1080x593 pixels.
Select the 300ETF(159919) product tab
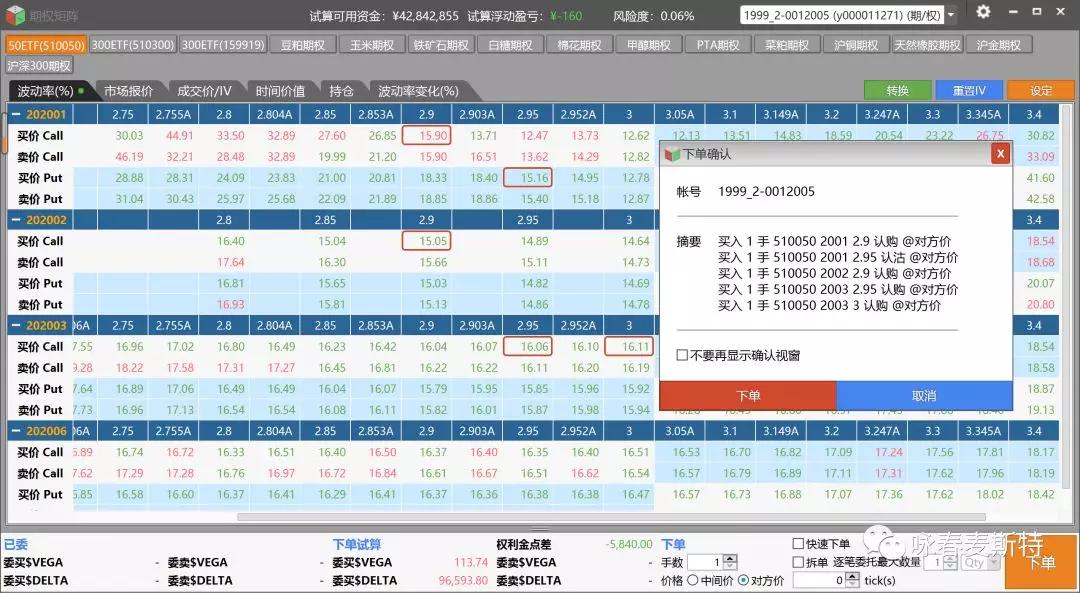tap(223, 45)
